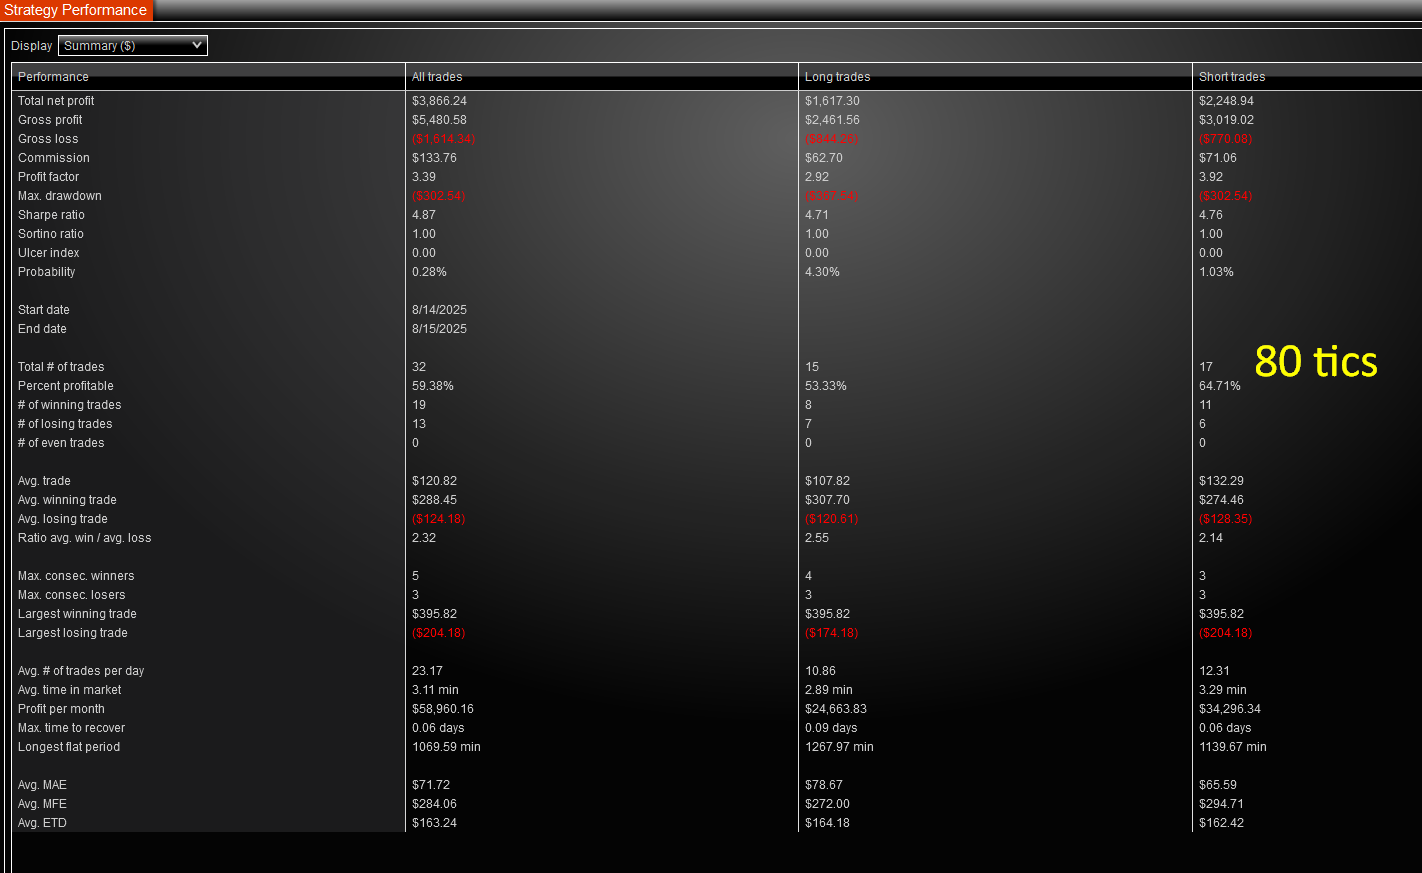1422x873 pixels.
Task: Select the Short trades column header
Action: [1231, 77]
